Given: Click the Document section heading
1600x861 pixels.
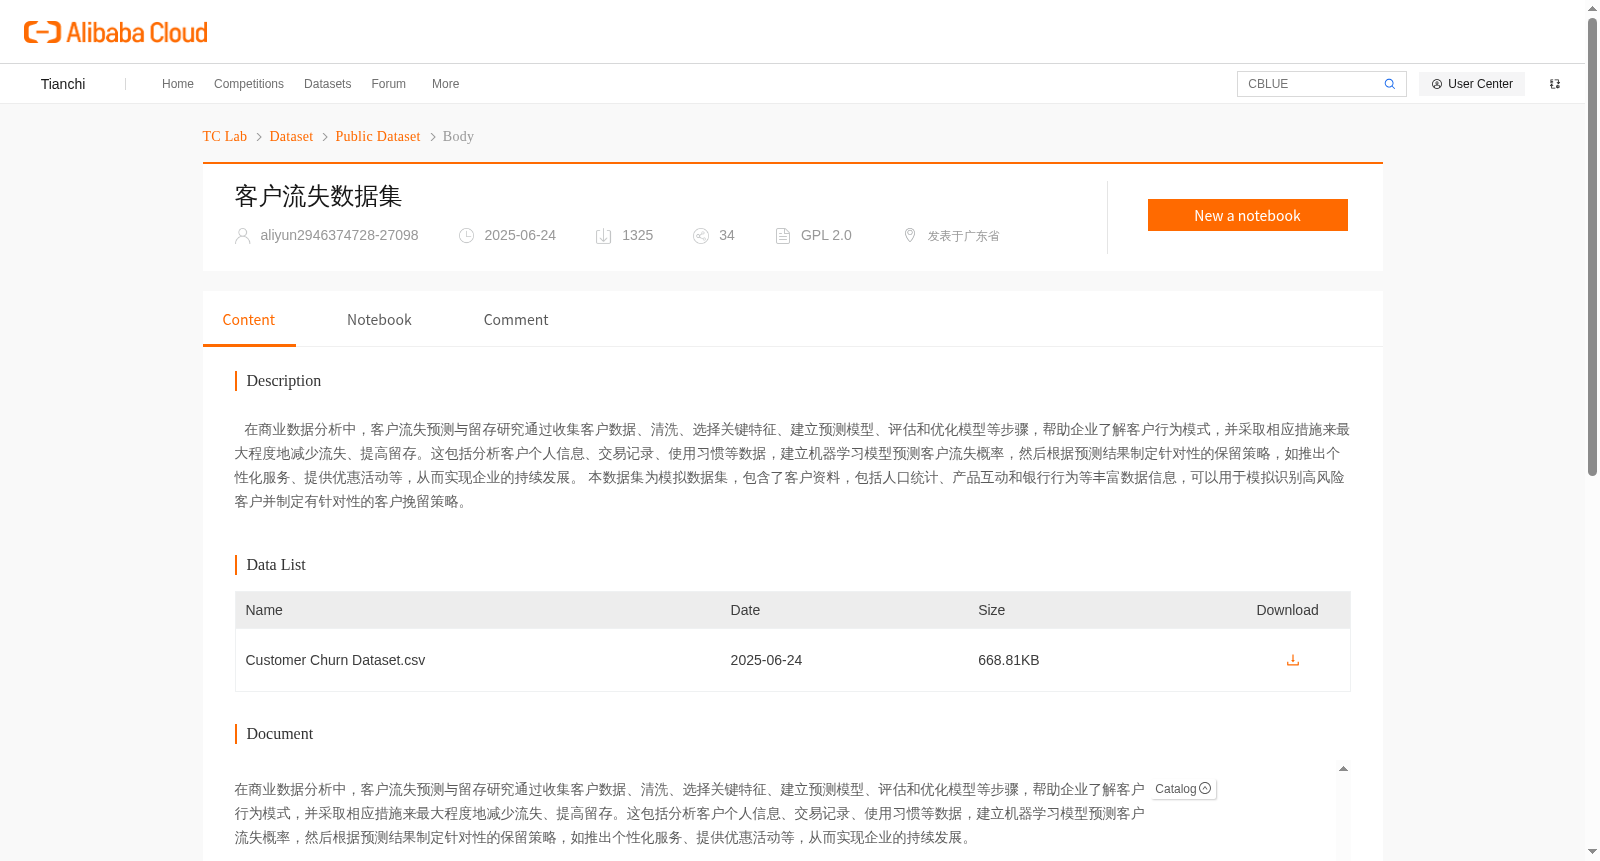Looking at the screenshot, I should [x=280, y=734].
